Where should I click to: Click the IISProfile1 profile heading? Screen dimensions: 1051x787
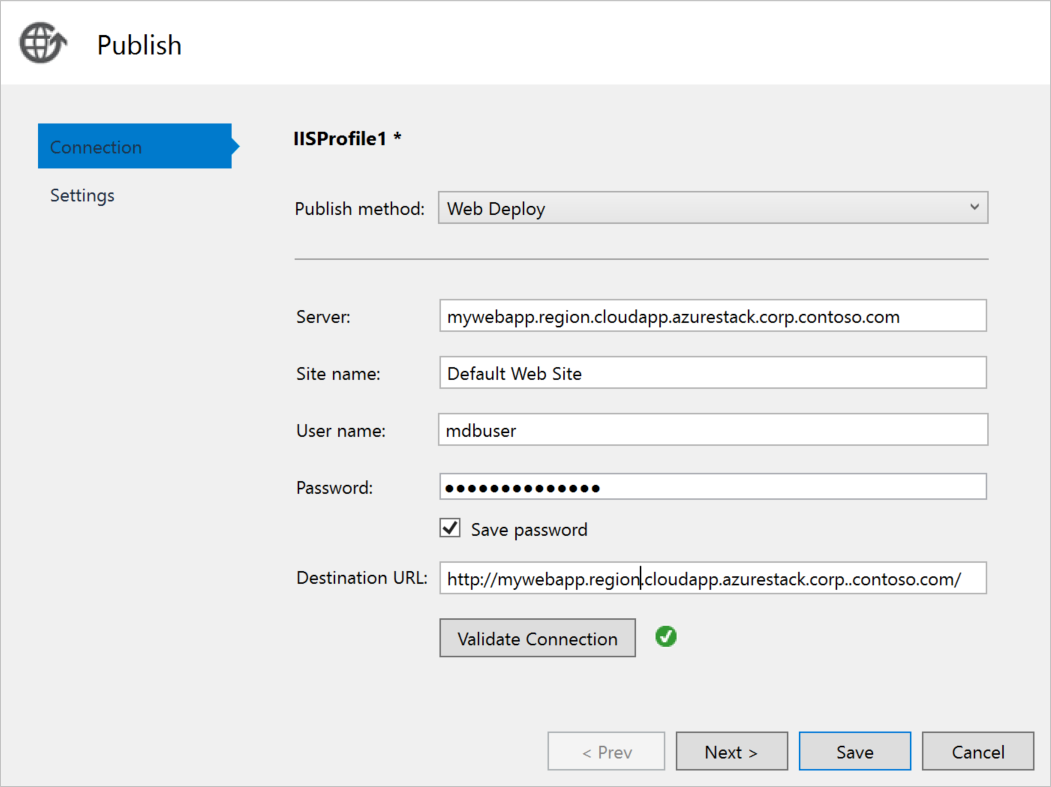347,139
